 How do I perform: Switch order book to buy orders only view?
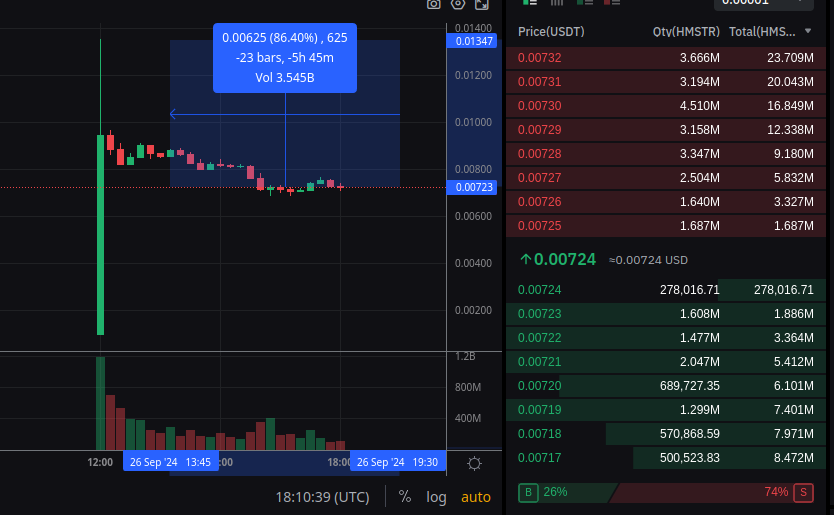[585, 2]
